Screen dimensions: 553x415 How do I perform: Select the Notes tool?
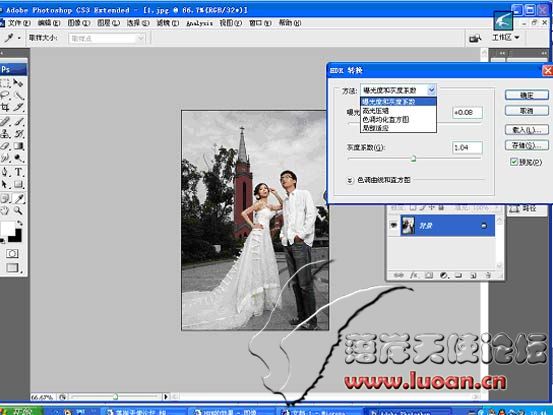[x=5, y=199]
